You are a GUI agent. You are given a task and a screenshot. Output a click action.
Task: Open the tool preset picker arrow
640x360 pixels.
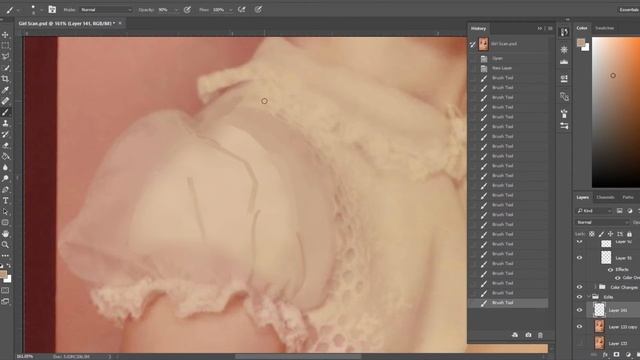(18, 10)
